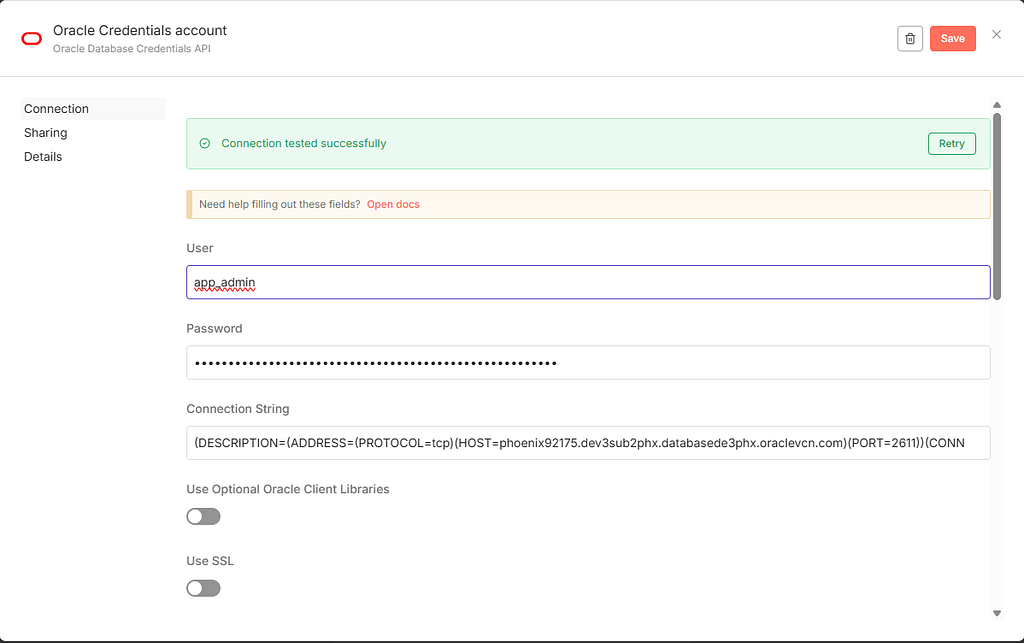Open docs link for field help
This screenshot has height=643, width=1024.
pyautogui.click(x=393, y=204)
